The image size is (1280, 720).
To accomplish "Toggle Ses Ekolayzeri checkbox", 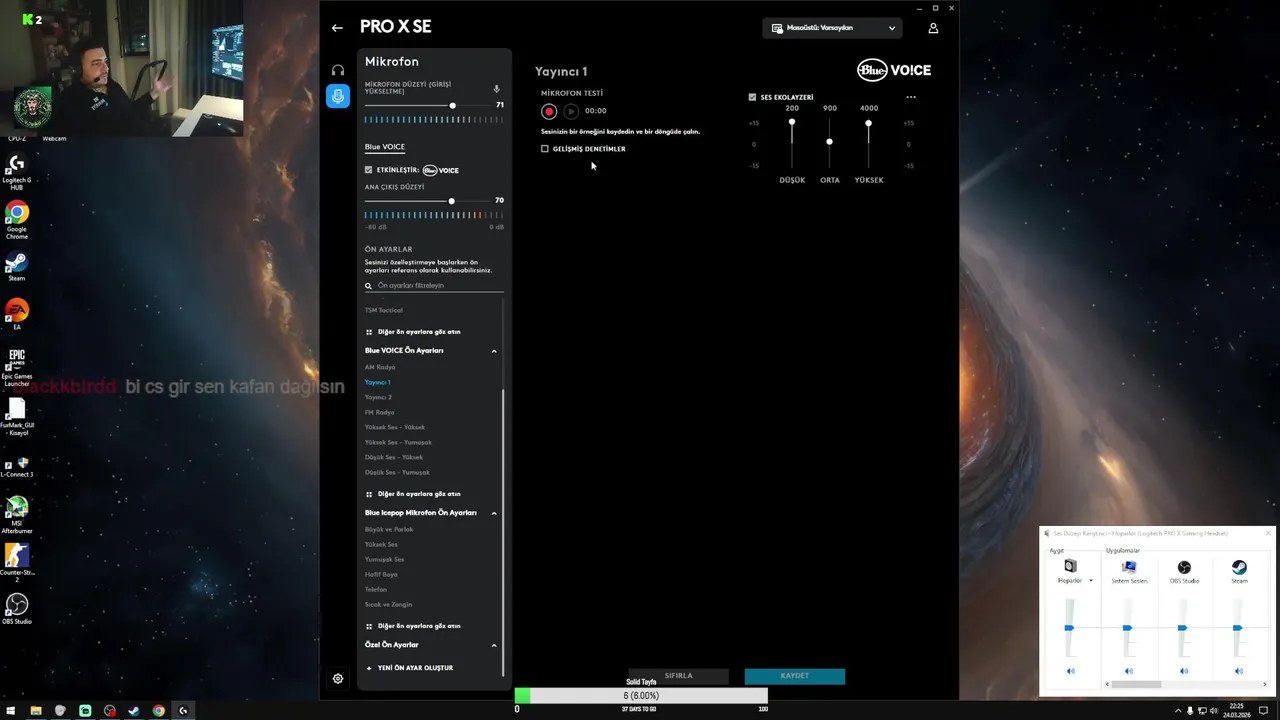I will point(752,97).
